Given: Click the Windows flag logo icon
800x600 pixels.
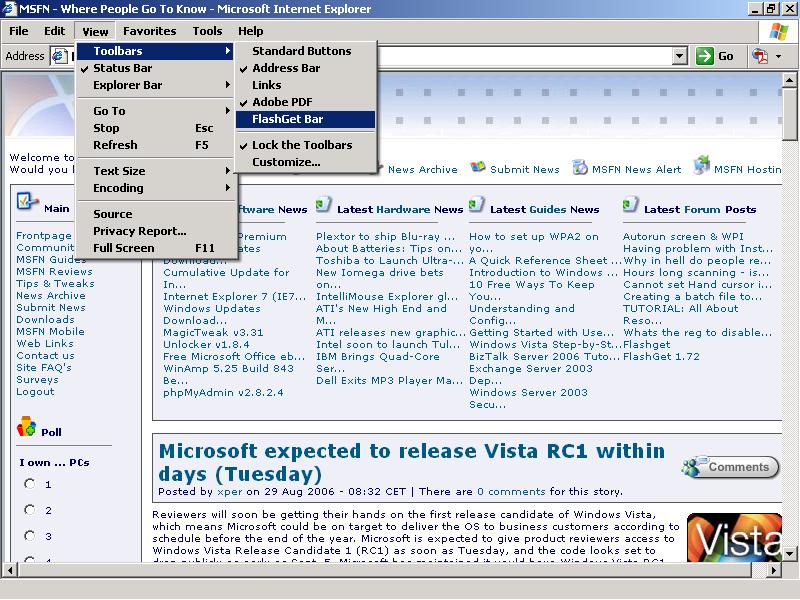Looking at the screenshot, I should click(x=779, y=32).
